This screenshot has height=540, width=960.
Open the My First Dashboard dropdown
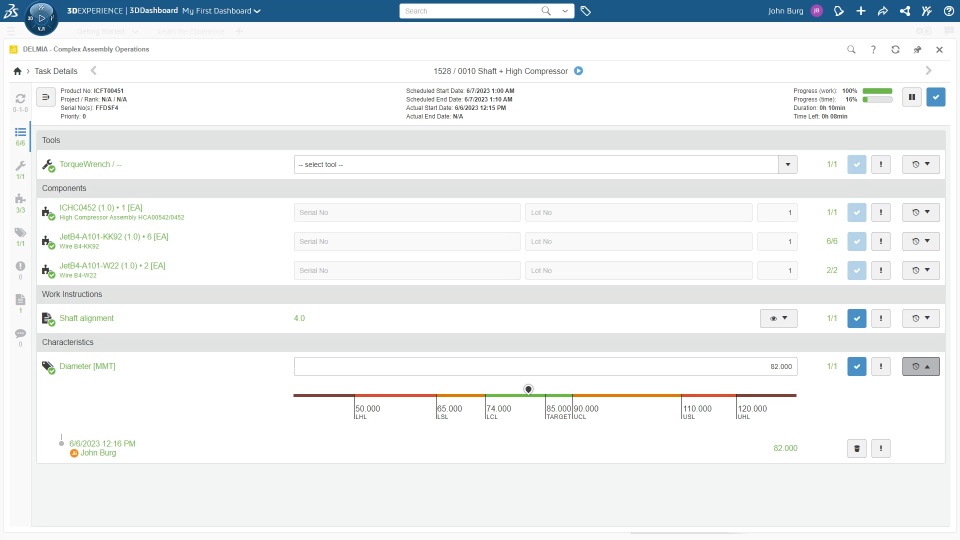click(221, 11)
